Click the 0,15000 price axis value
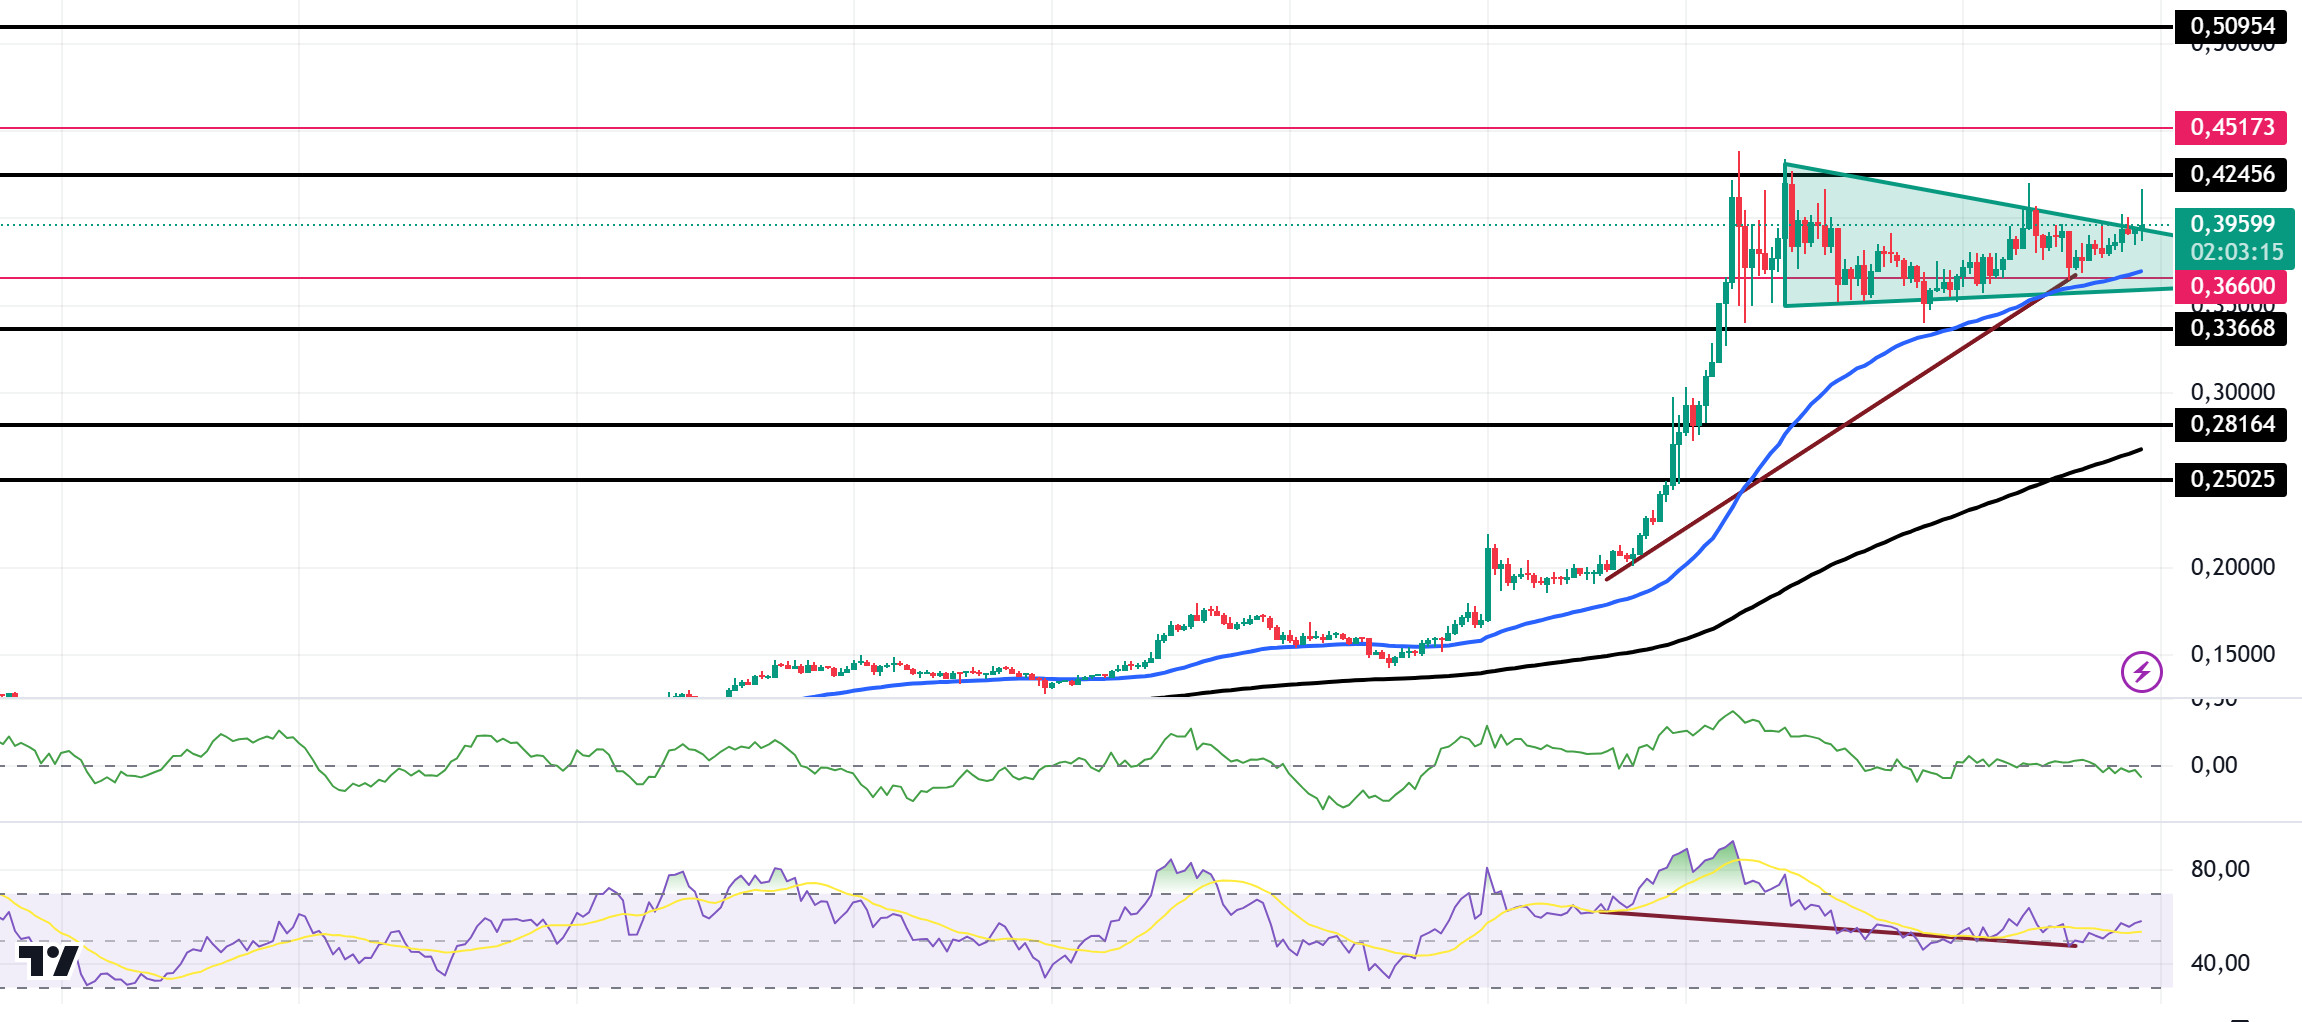 pos(2232,654)
